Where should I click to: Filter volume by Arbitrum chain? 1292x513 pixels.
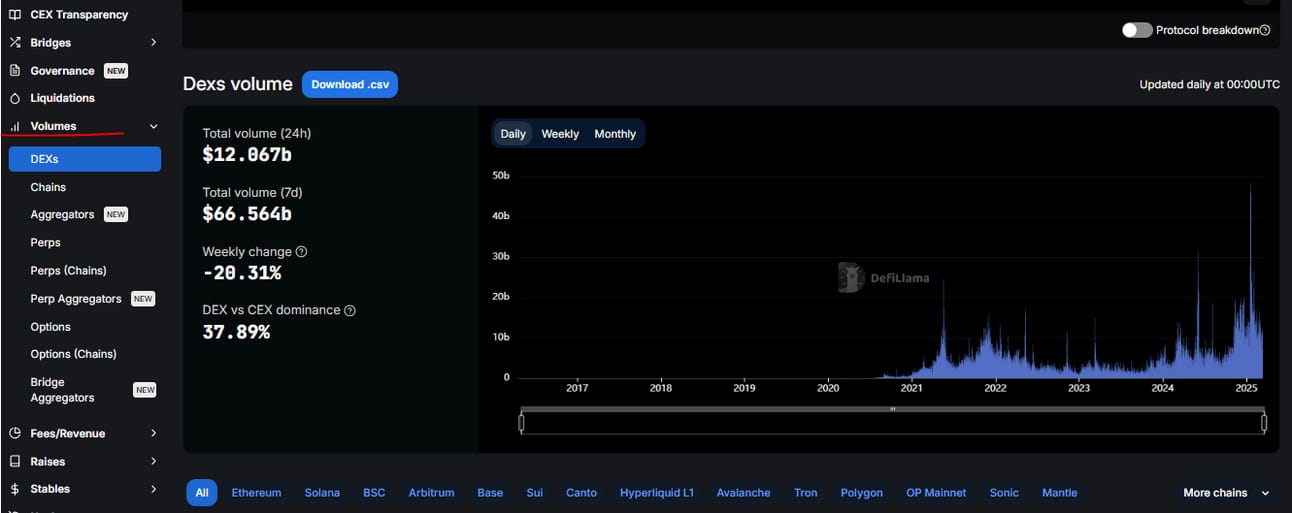point(431,493)
